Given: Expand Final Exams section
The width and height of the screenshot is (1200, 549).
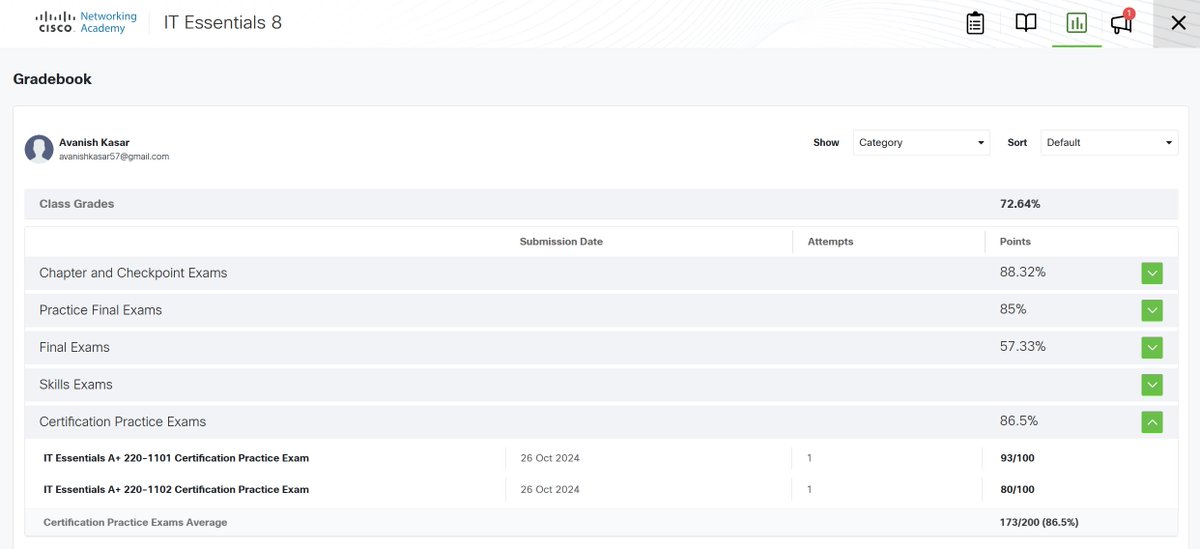Looking at the screenshot, I should (x=1152, y=347).
